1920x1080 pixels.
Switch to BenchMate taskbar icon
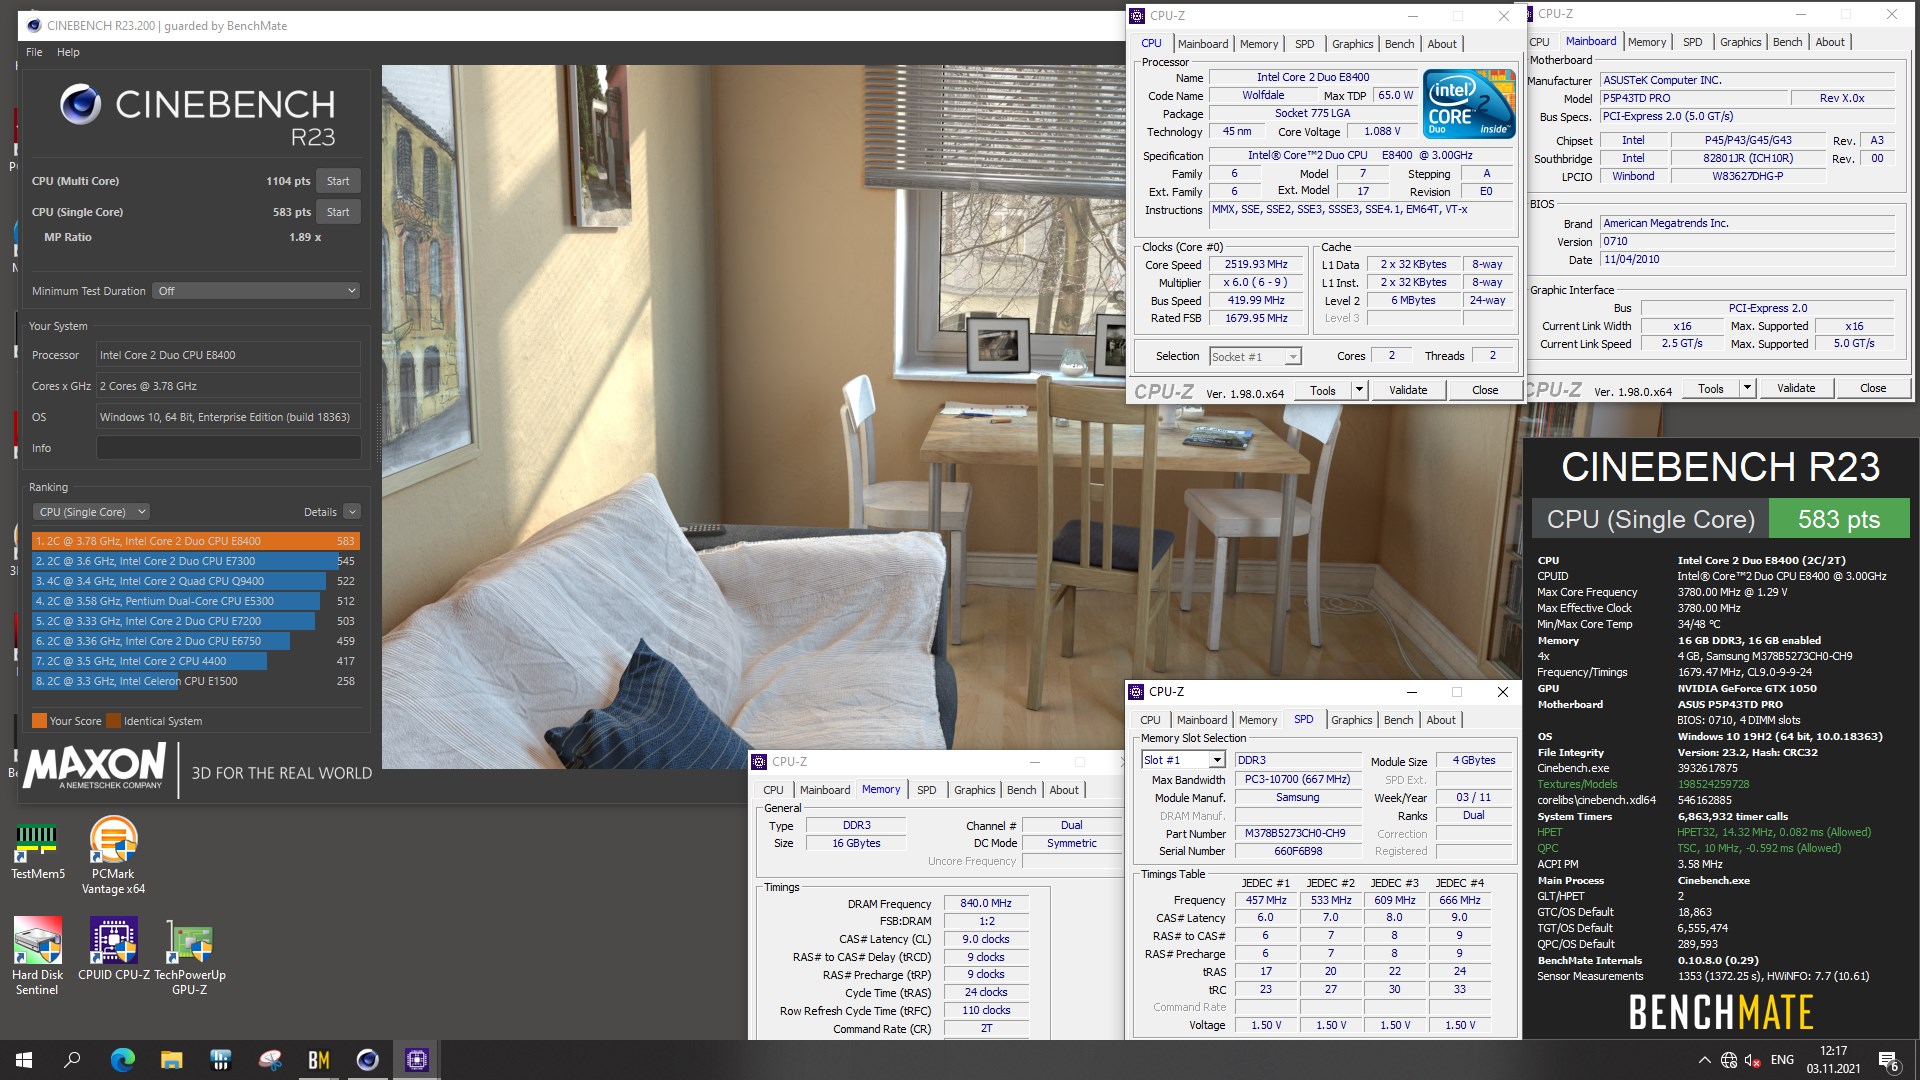click(319, 1060)
